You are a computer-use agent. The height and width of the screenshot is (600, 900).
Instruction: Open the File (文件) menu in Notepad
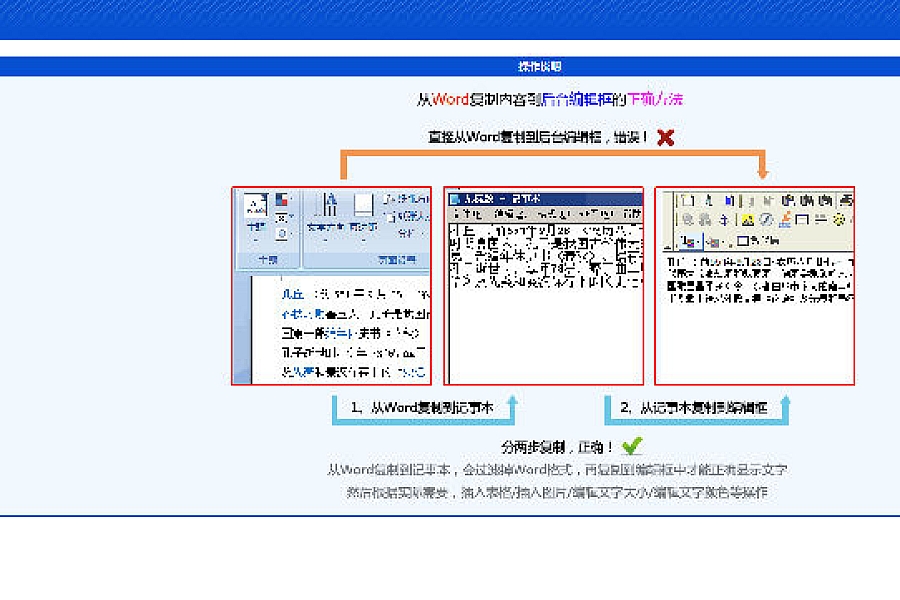(x=468, y=214)
